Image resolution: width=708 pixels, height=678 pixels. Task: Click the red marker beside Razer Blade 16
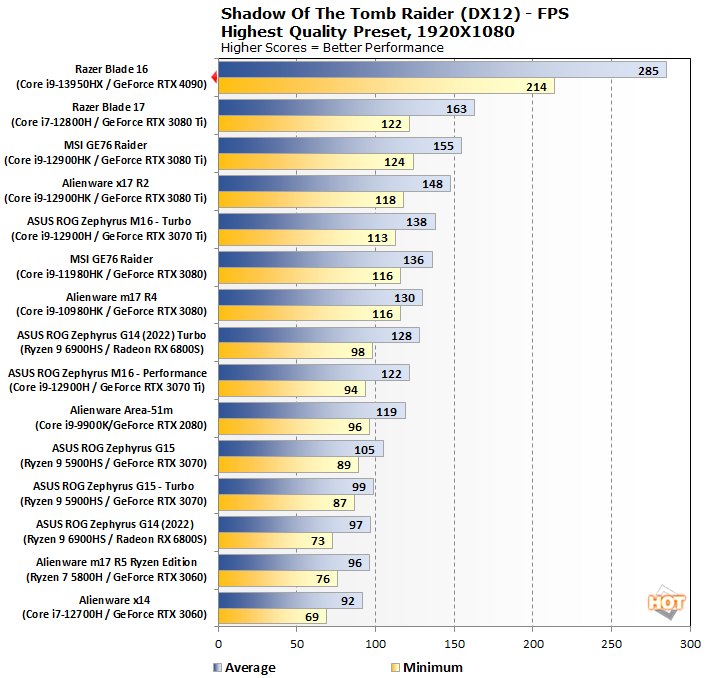click(x=214, y=77)
